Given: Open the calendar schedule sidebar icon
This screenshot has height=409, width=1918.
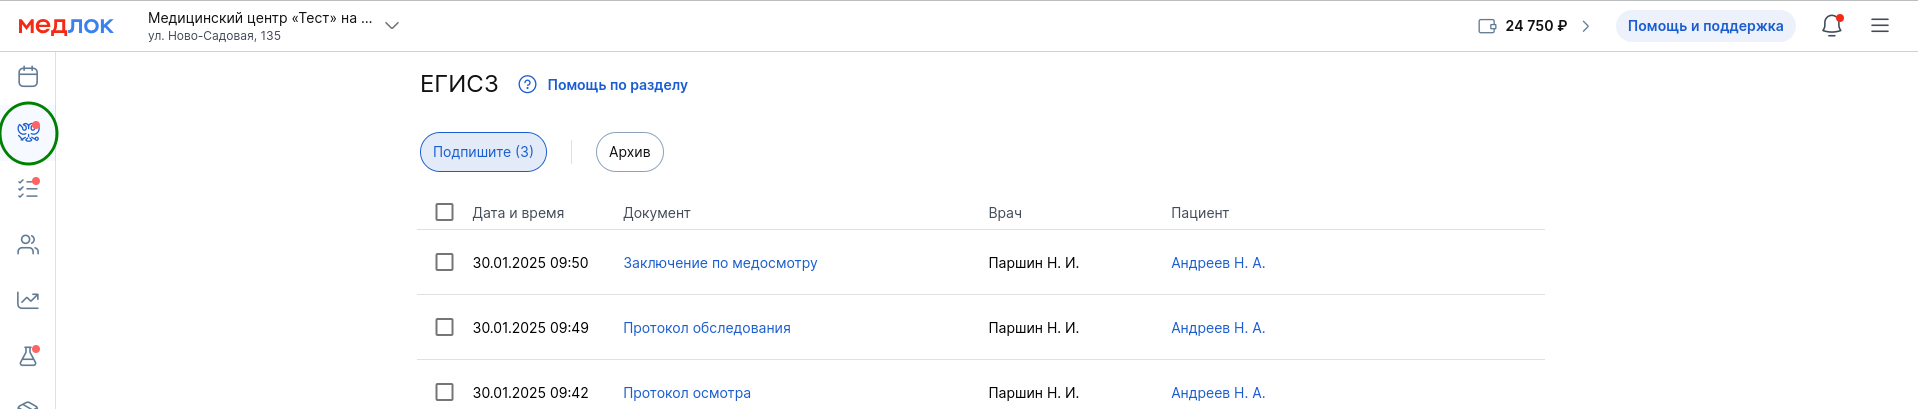Looking at the screenshot, I should coord(28,77).
